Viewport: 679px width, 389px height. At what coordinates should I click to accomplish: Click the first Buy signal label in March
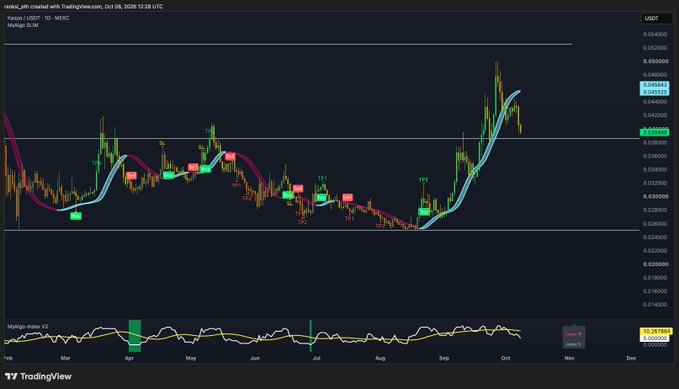76,216
